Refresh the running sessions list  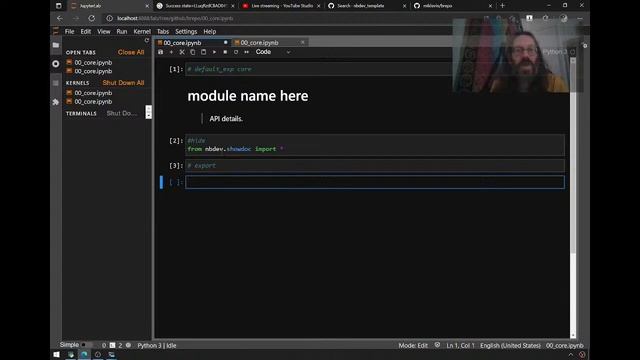point(147,40)
